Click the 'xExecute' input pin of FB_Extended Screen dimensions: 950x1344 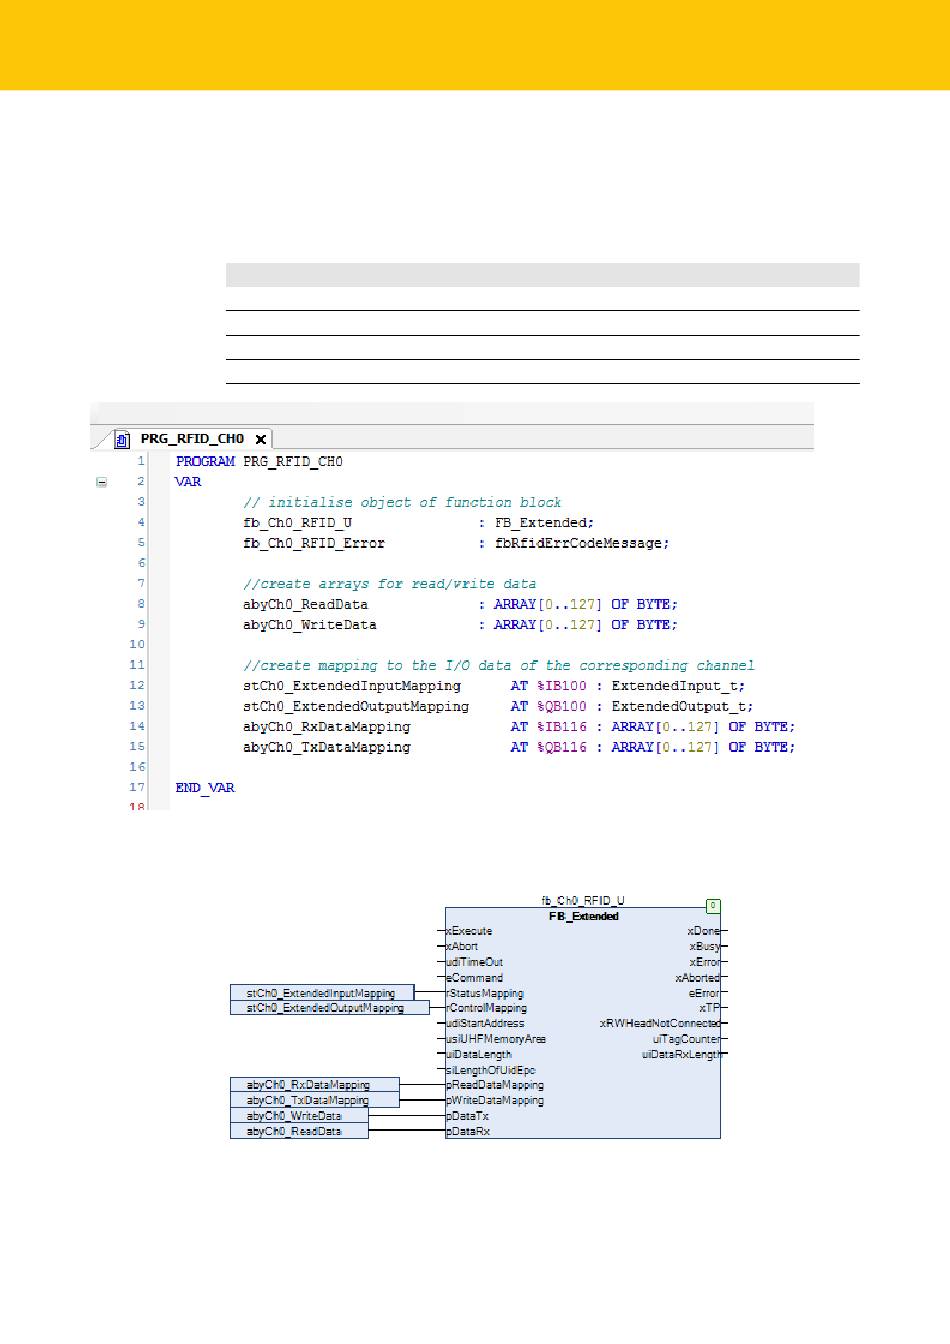pyautogui.click(x=469, y=931)
